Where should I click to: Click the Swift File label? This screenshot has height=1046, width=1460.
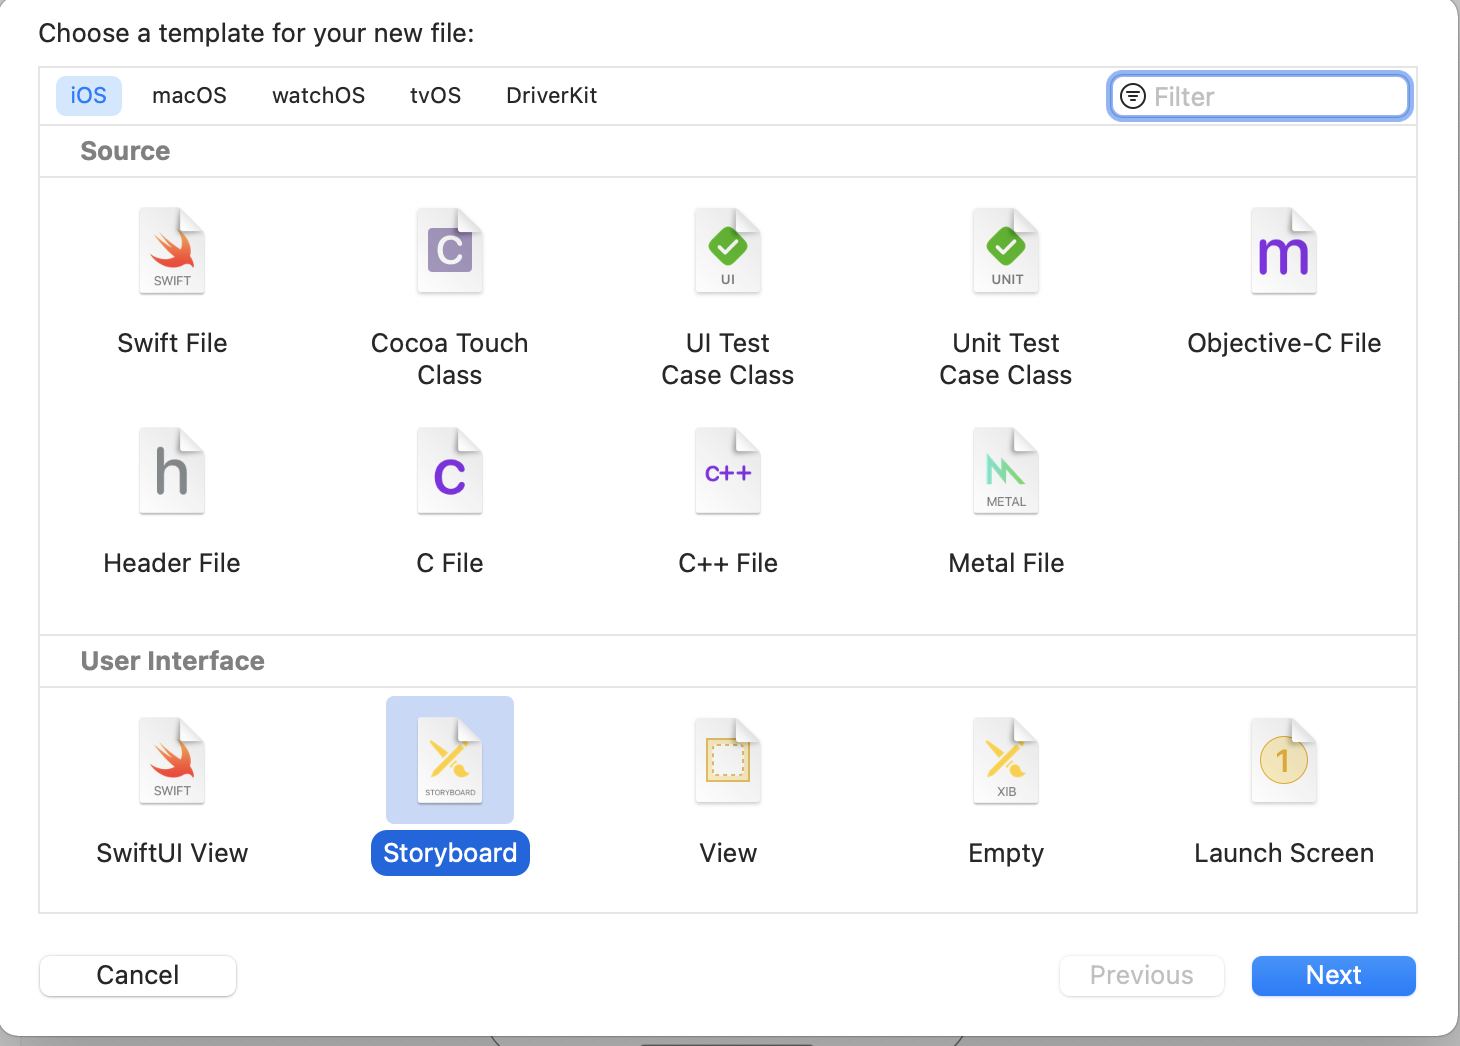click(x=172, y=343)
